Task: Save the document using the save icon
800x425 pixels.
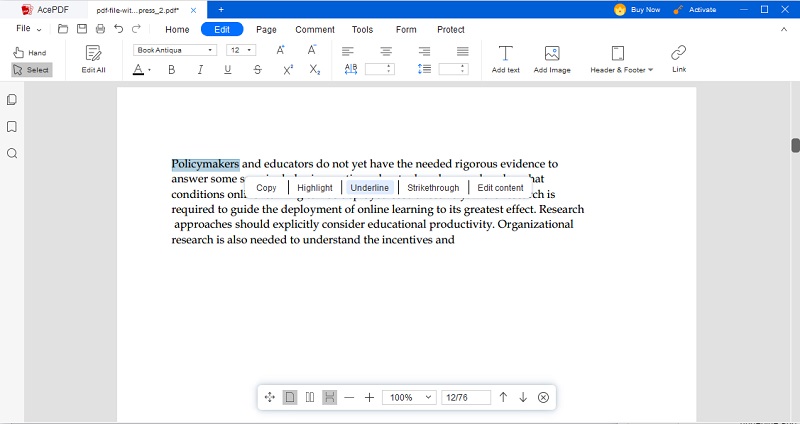Action: [82, 29]
